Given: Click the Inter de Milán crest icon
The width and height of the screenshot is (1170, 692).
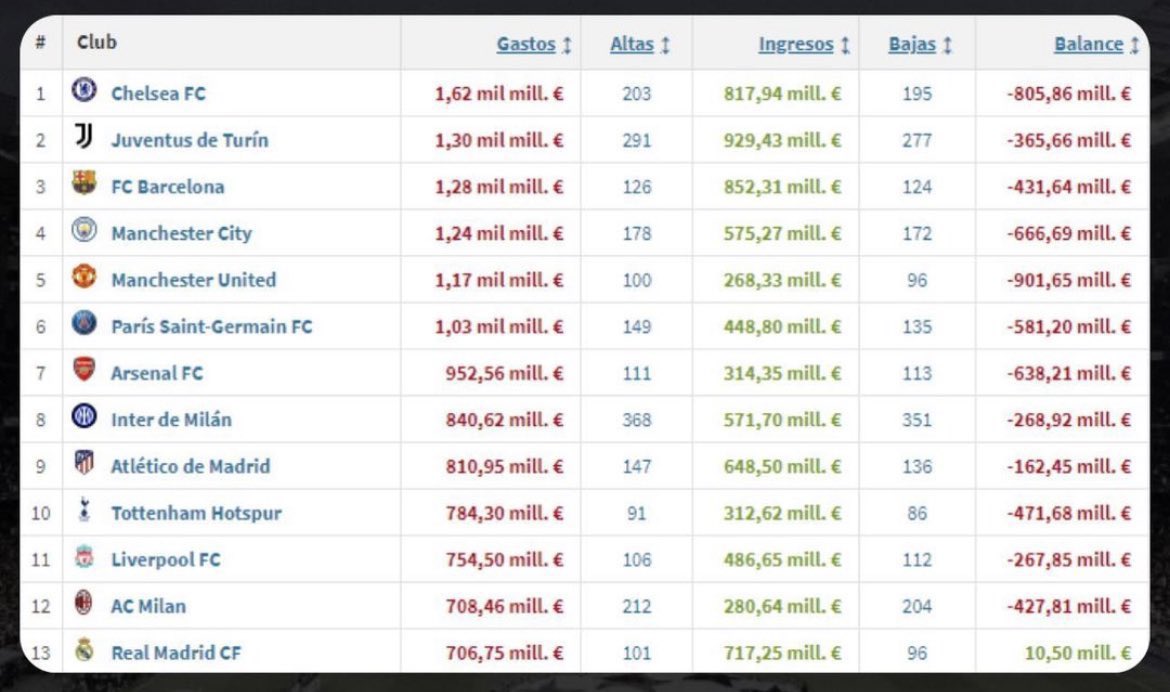Looking at the screenshot, I should pos(84,416).
